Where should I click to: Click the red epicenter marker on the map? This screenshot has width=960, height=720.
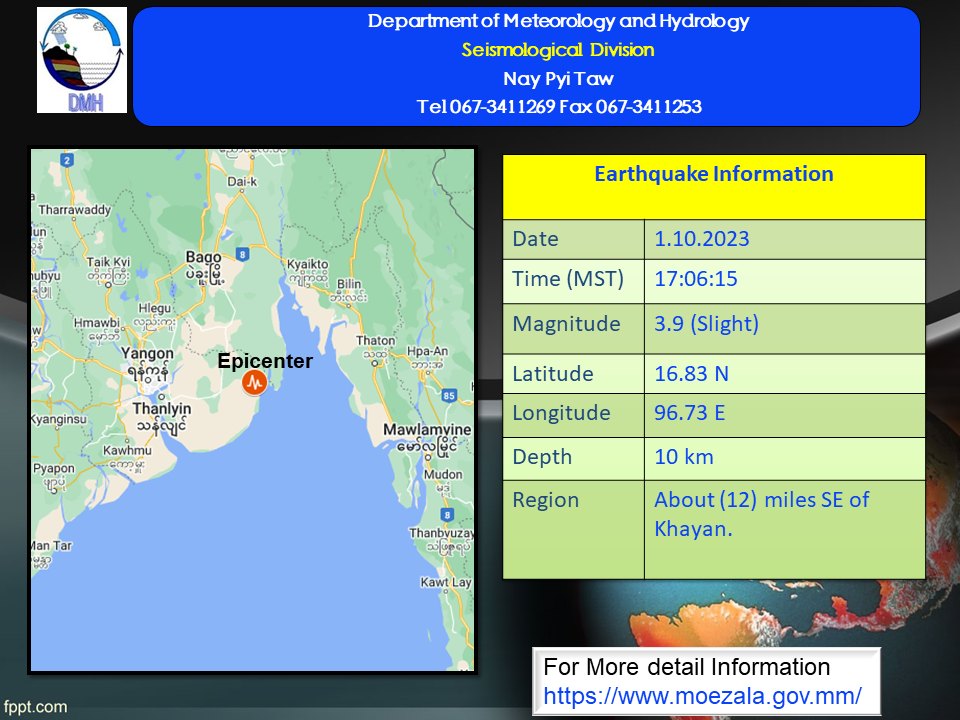click(255, 382)
